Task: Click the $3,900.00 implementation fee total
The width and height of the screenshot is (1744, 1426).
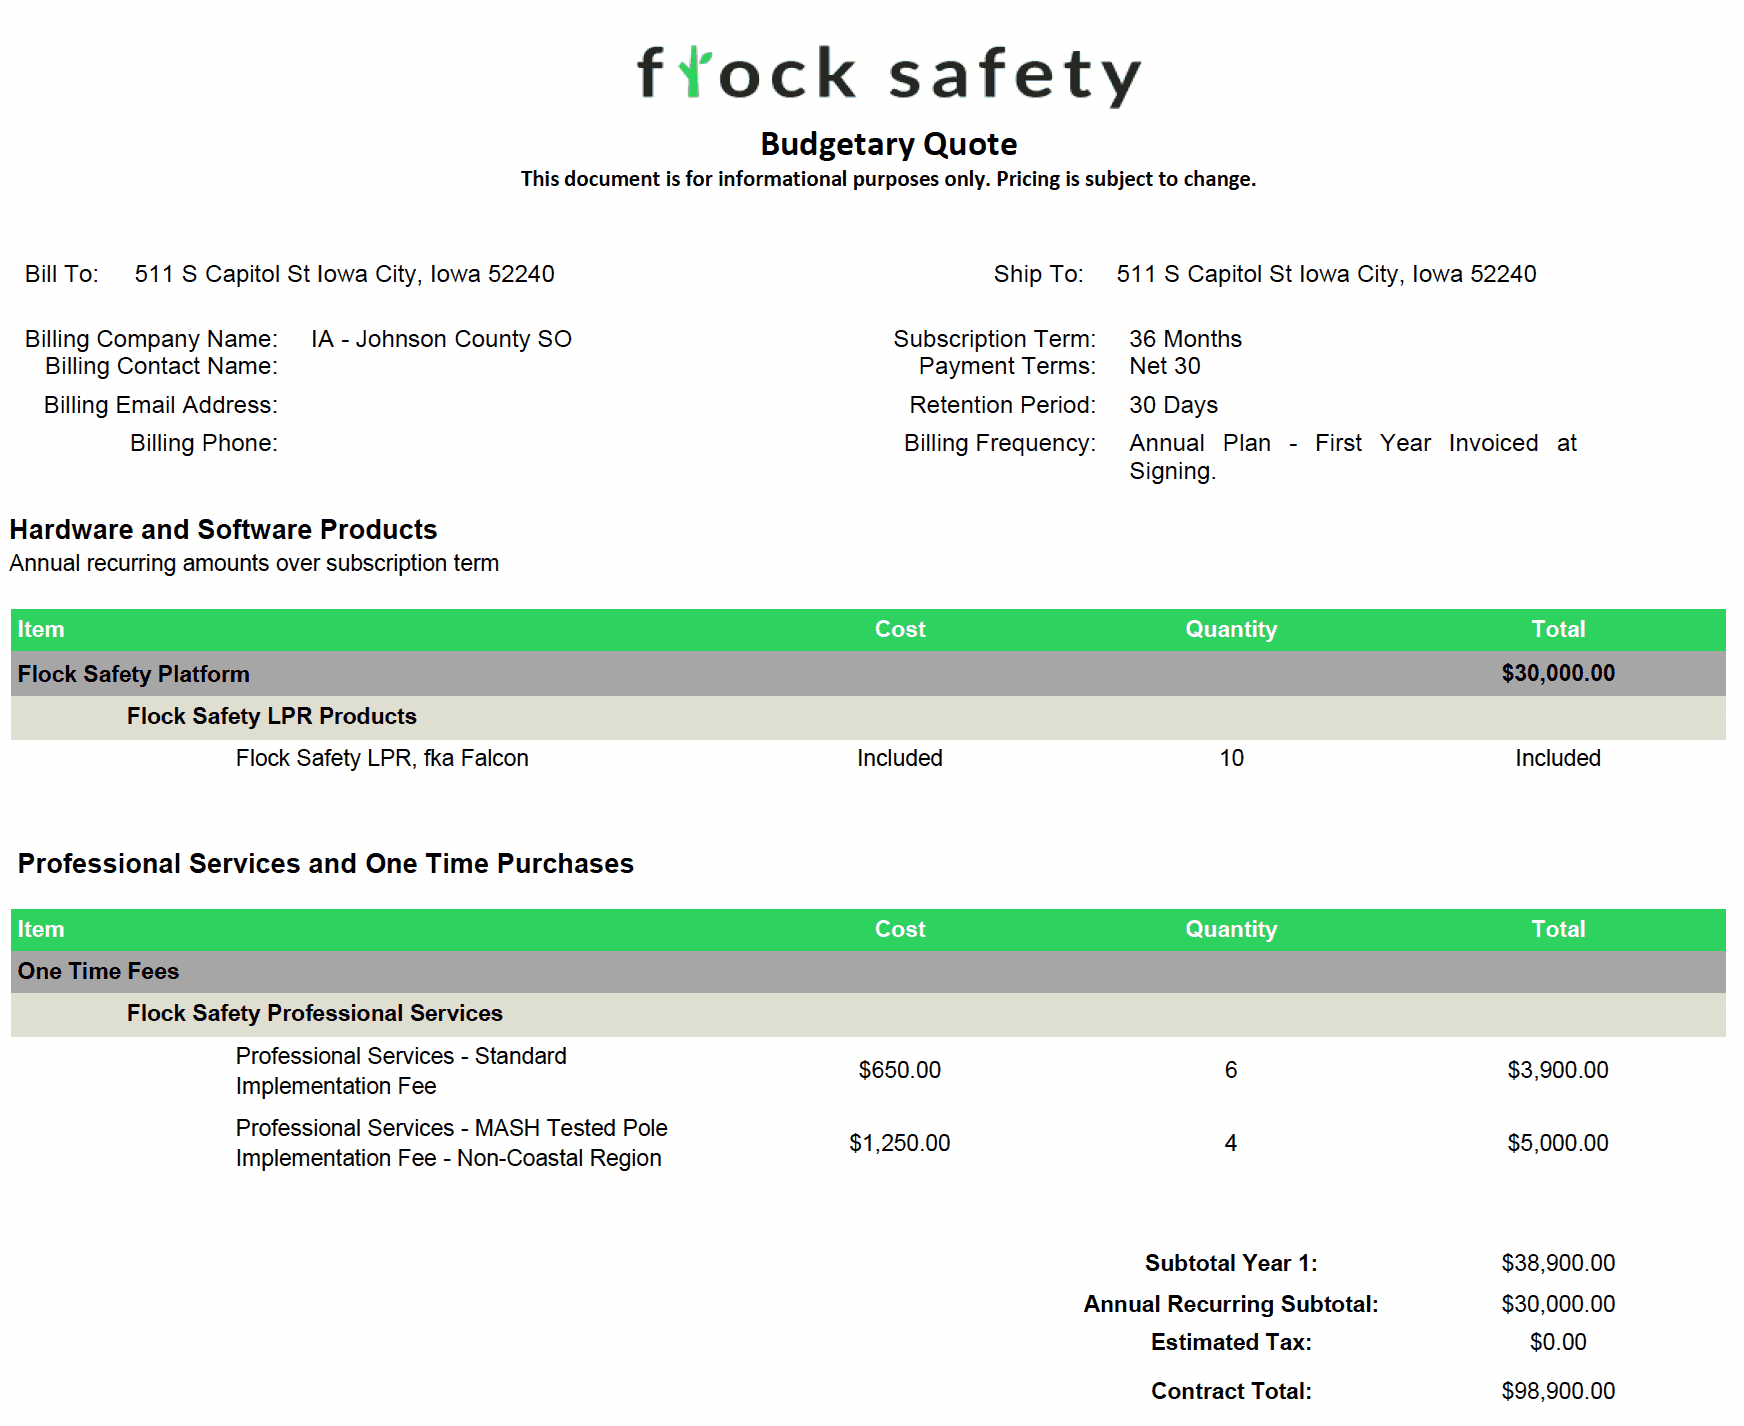Action: 1557,1070
